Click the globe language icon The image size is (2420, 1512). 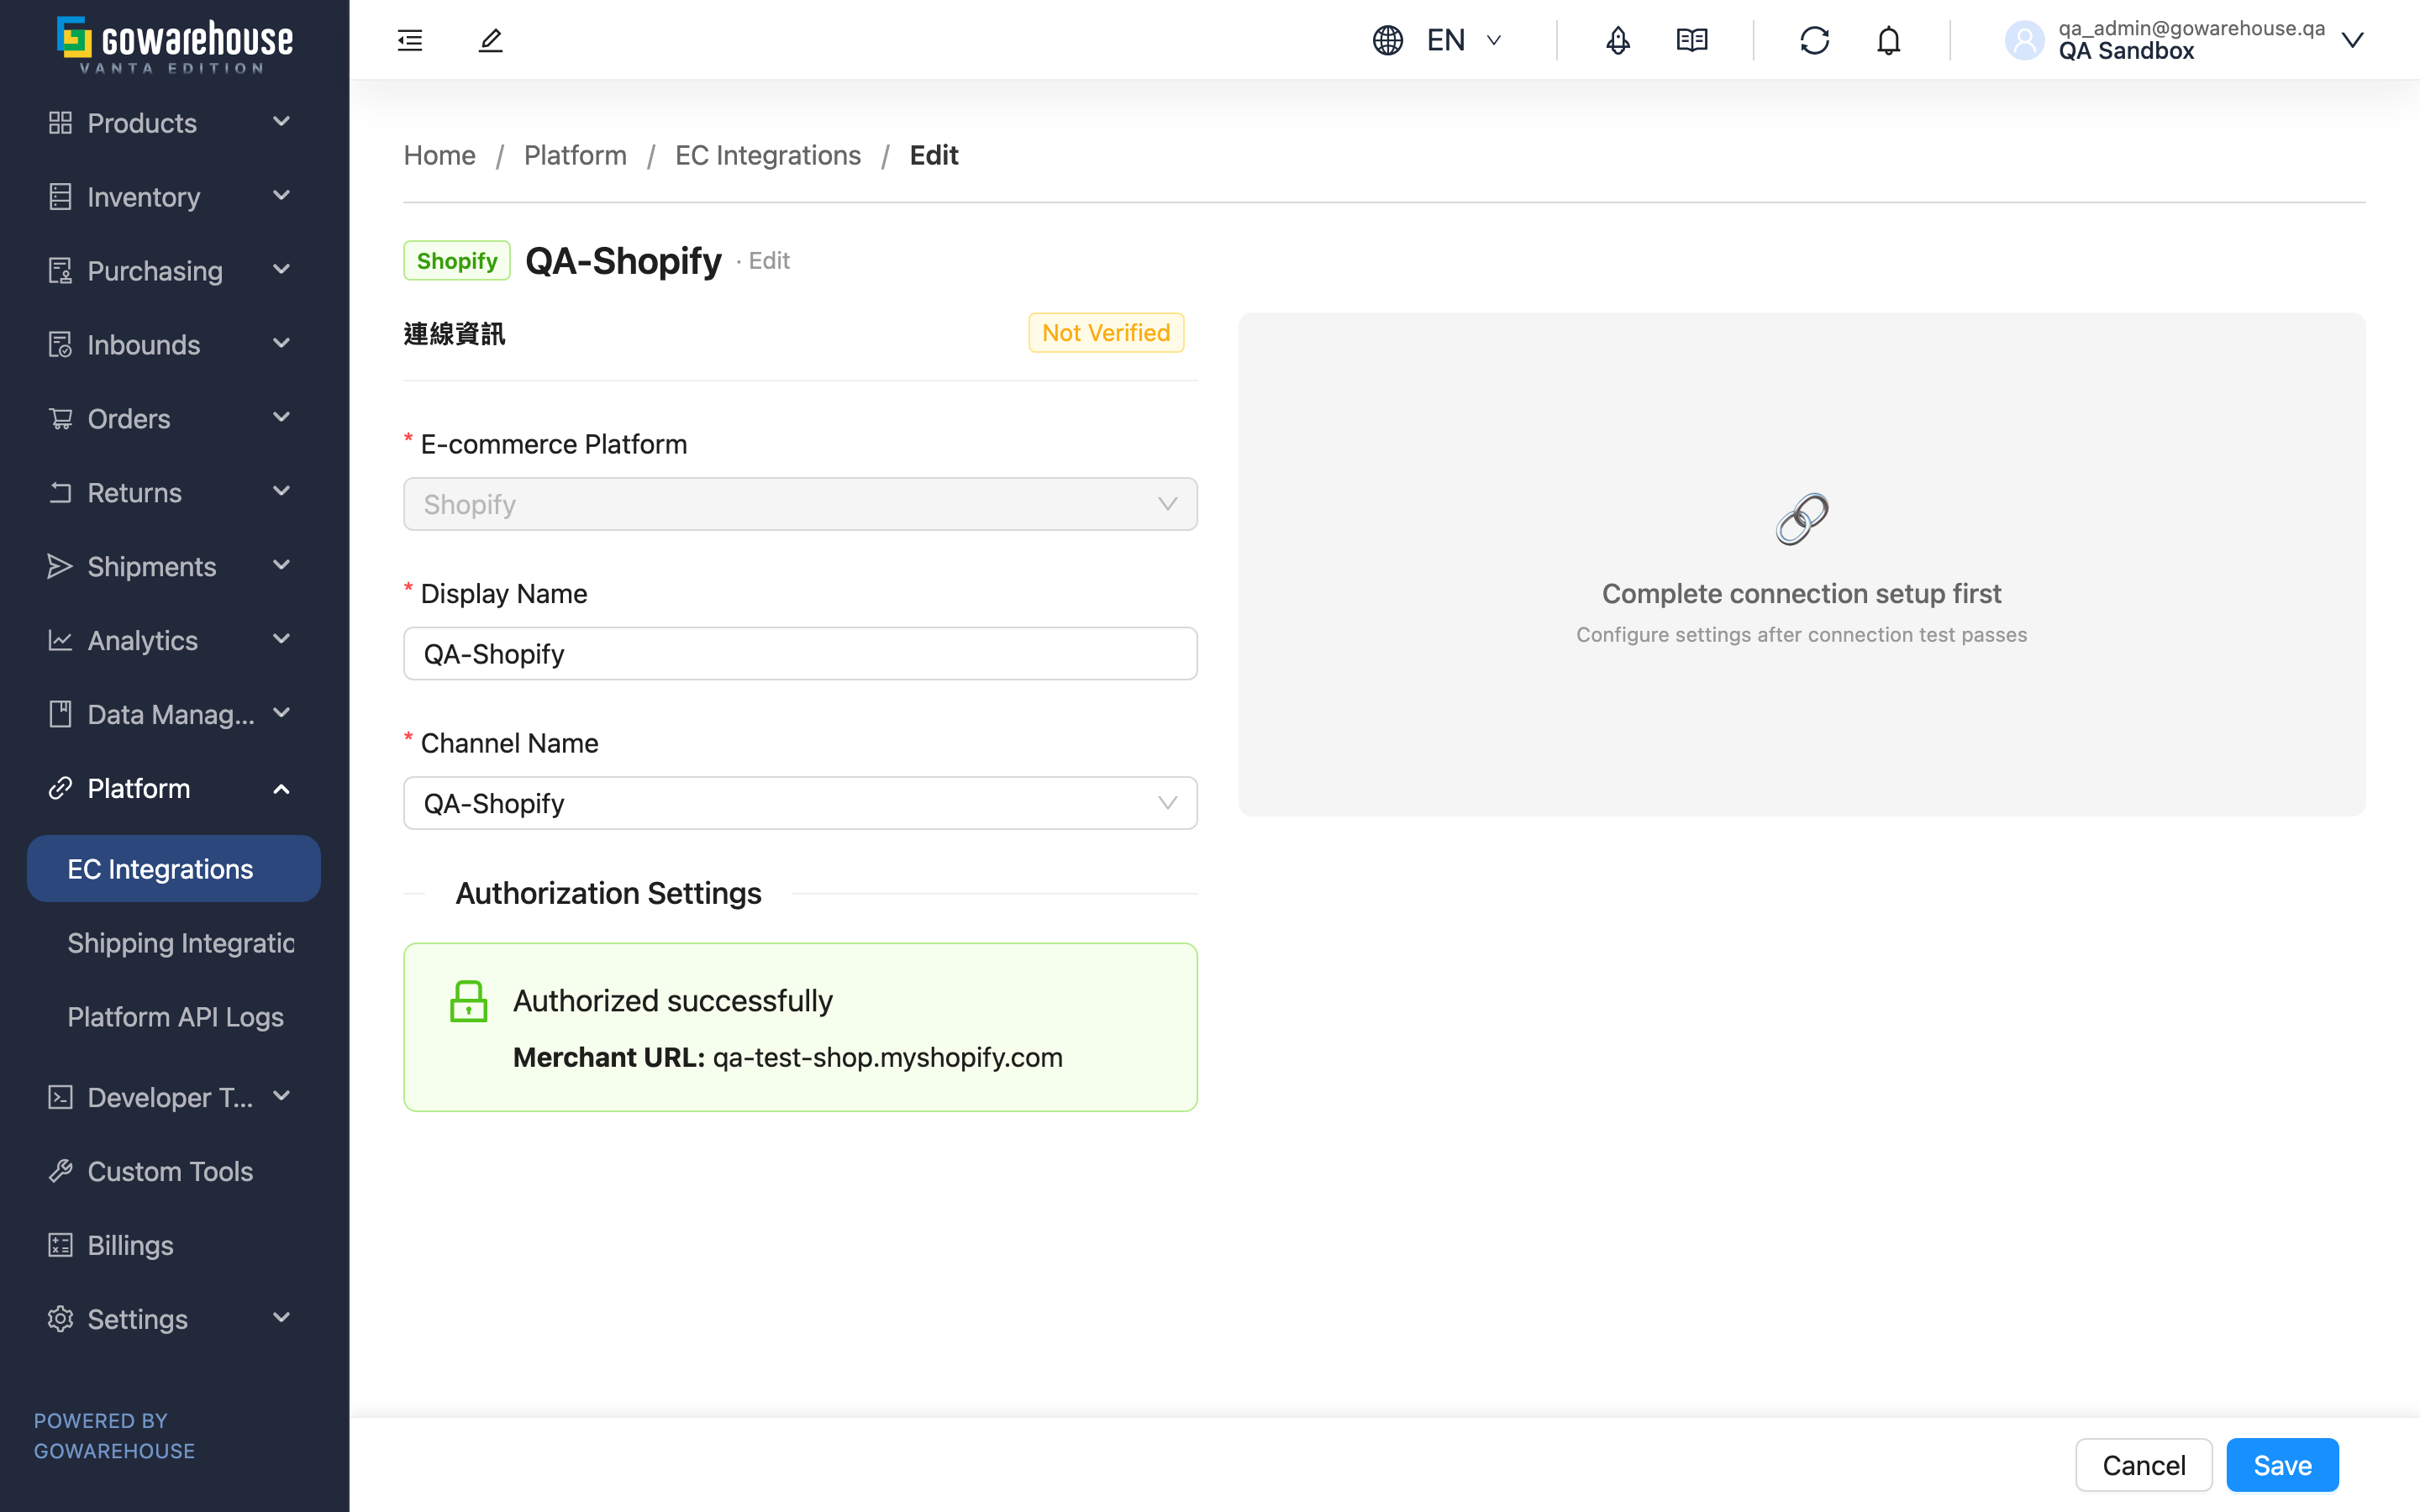pyautogui.click(x=1388, y=40)
